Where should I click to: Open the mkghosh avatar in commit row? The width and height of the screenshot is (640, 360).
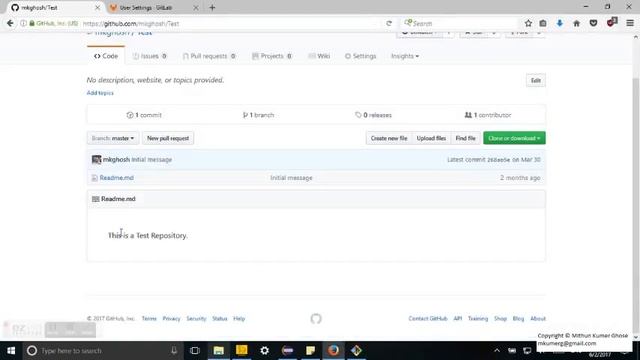(96, 160)
